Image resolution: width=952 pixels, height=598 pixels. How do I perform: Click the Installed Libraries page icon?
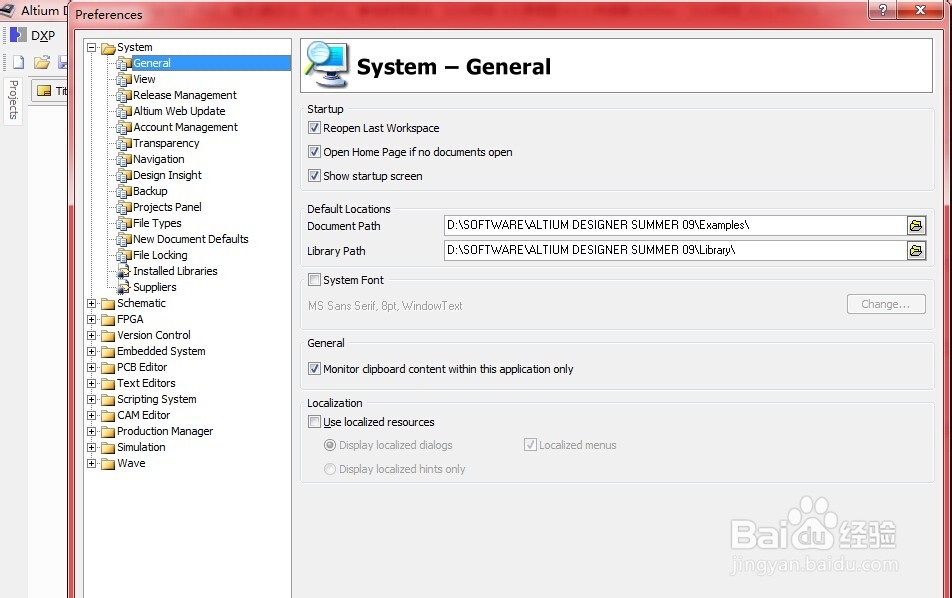pos(124,271)
